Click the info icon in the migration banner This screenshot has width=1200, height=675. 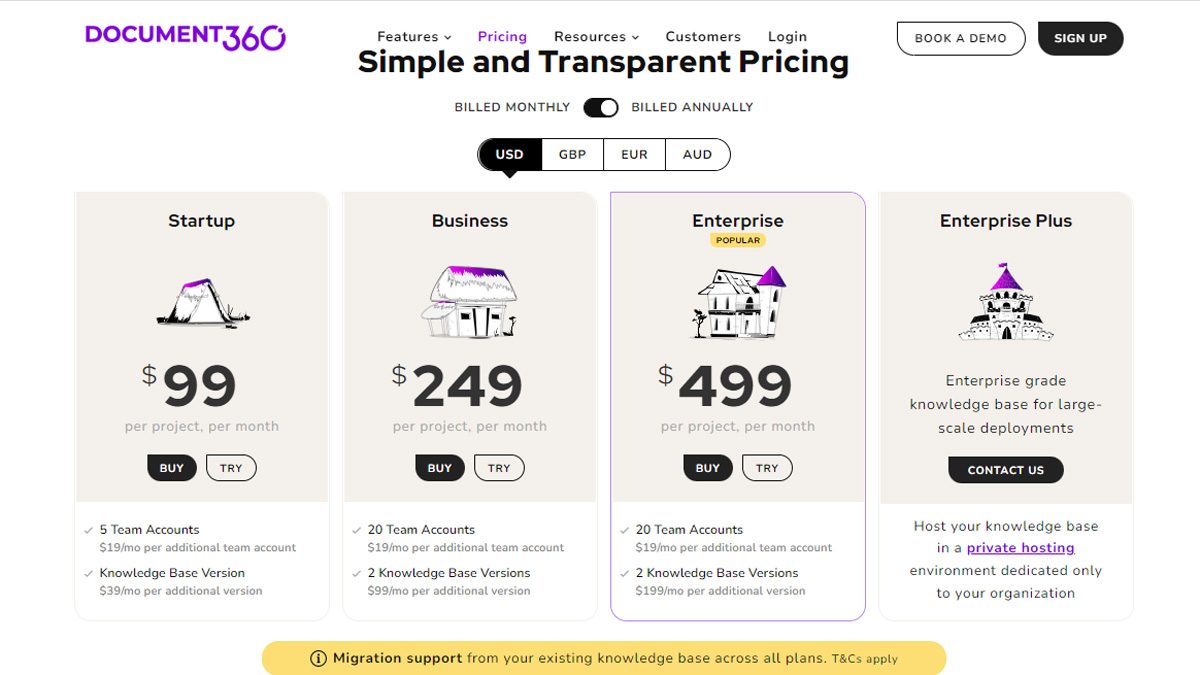pos(317,658)
